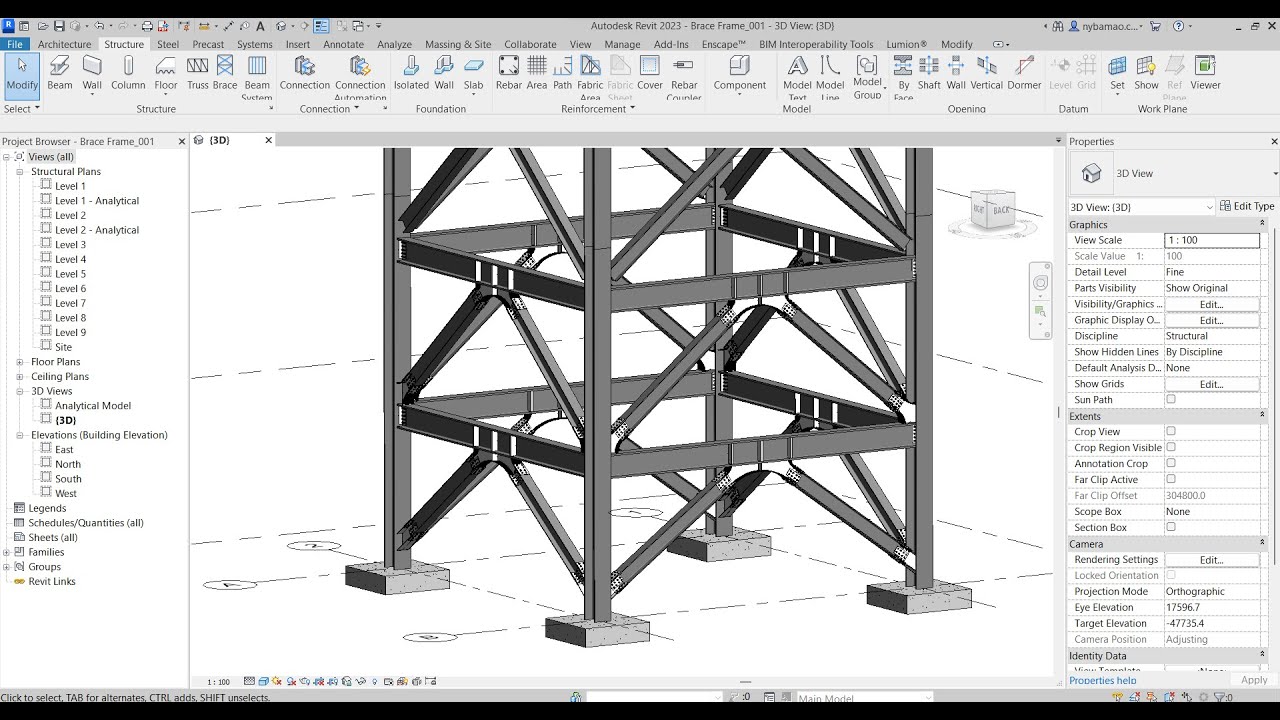The height and width of the screenshot is (720, 1280).
Task: Choose the Model Line tool
Action: click(830, 77)
